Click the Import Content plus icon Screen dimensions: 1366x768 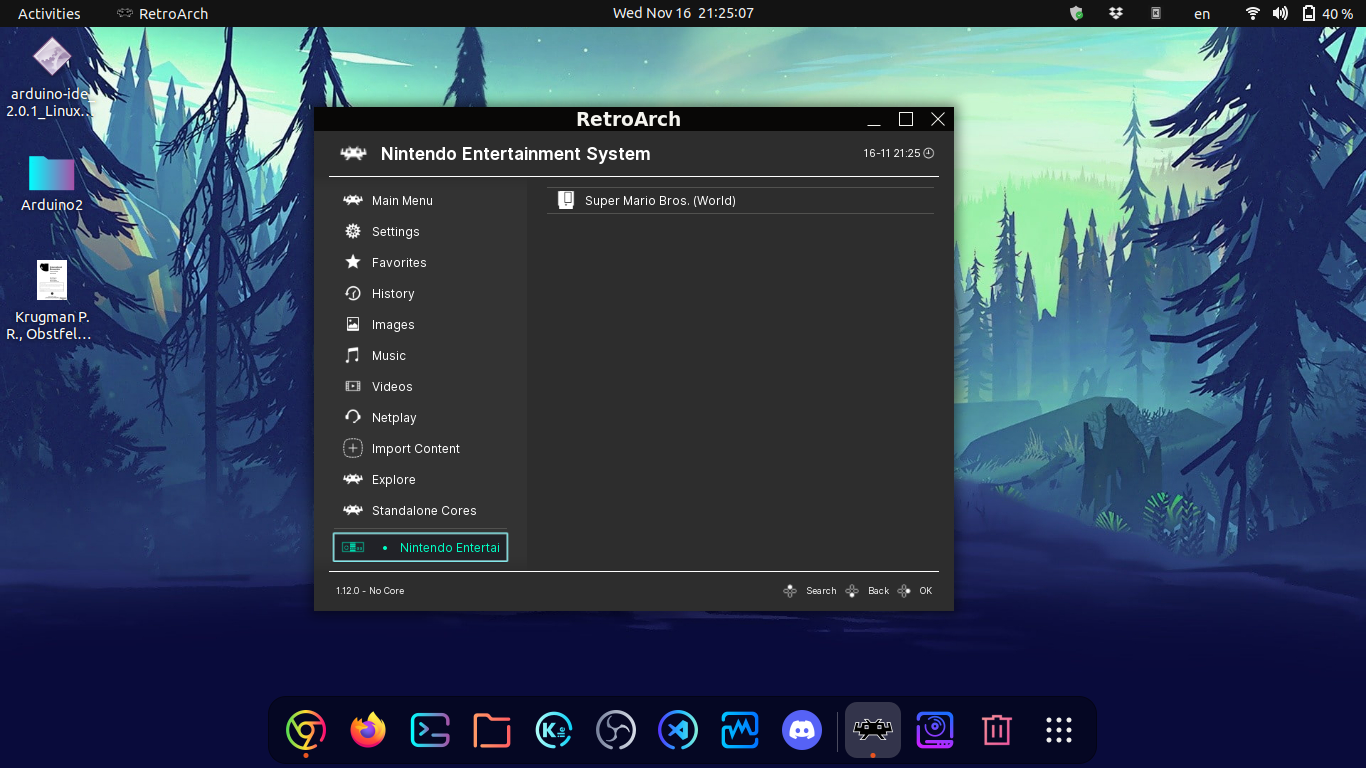tap(353, 449)
